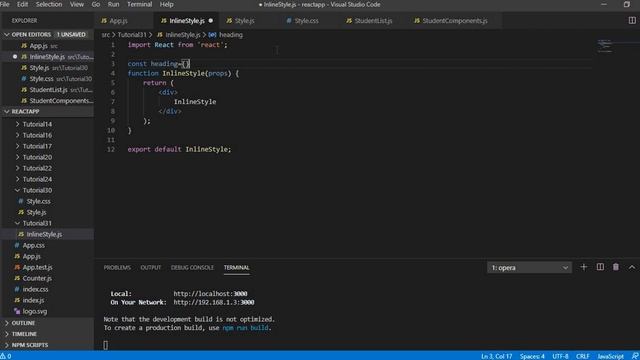
Task: Open the Edit menu
Action: pyautogui.click(x=22, y=4)
